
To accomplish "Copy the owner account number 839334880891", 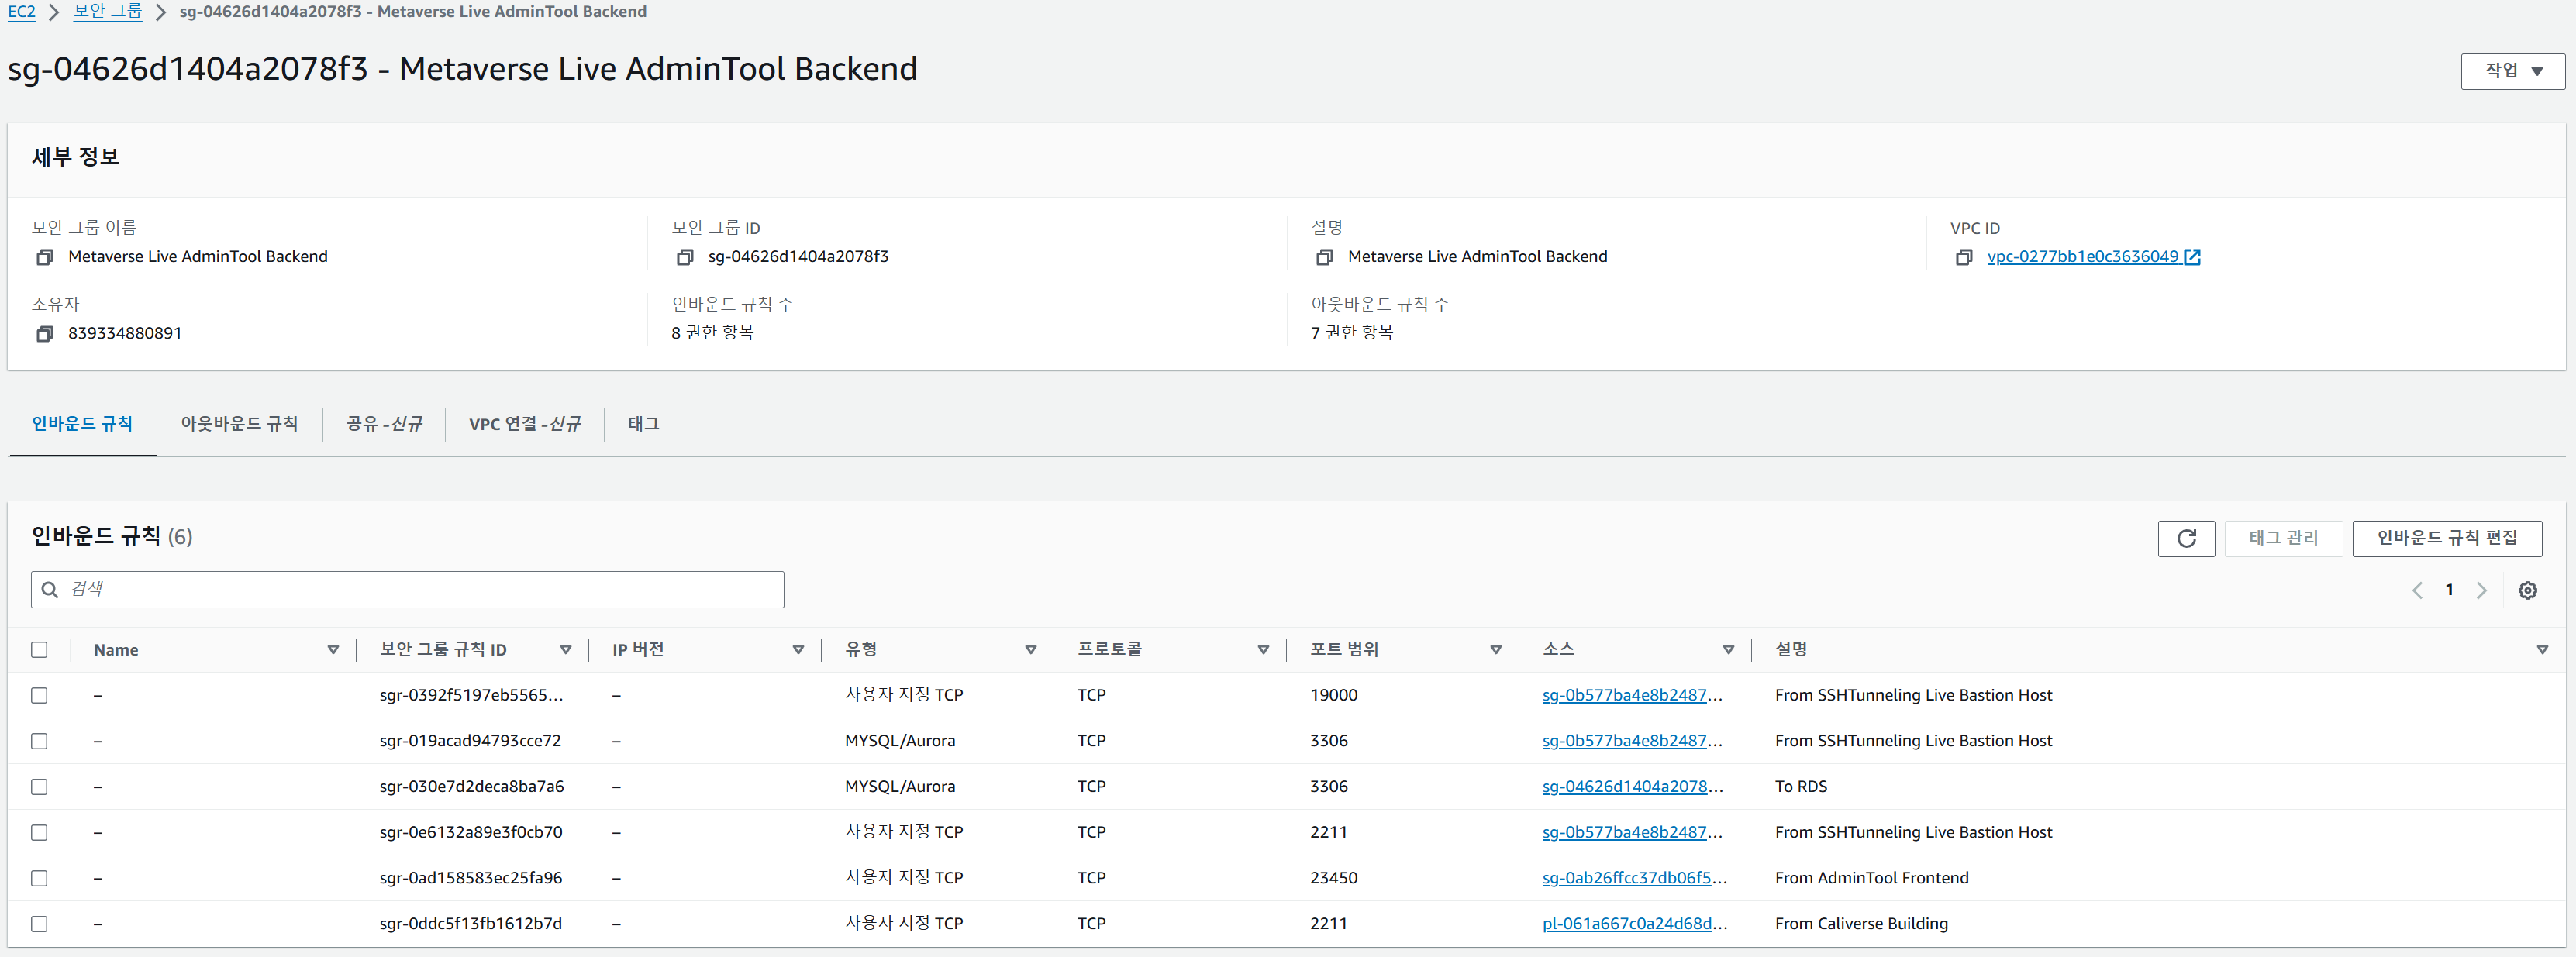I will 44,334.
